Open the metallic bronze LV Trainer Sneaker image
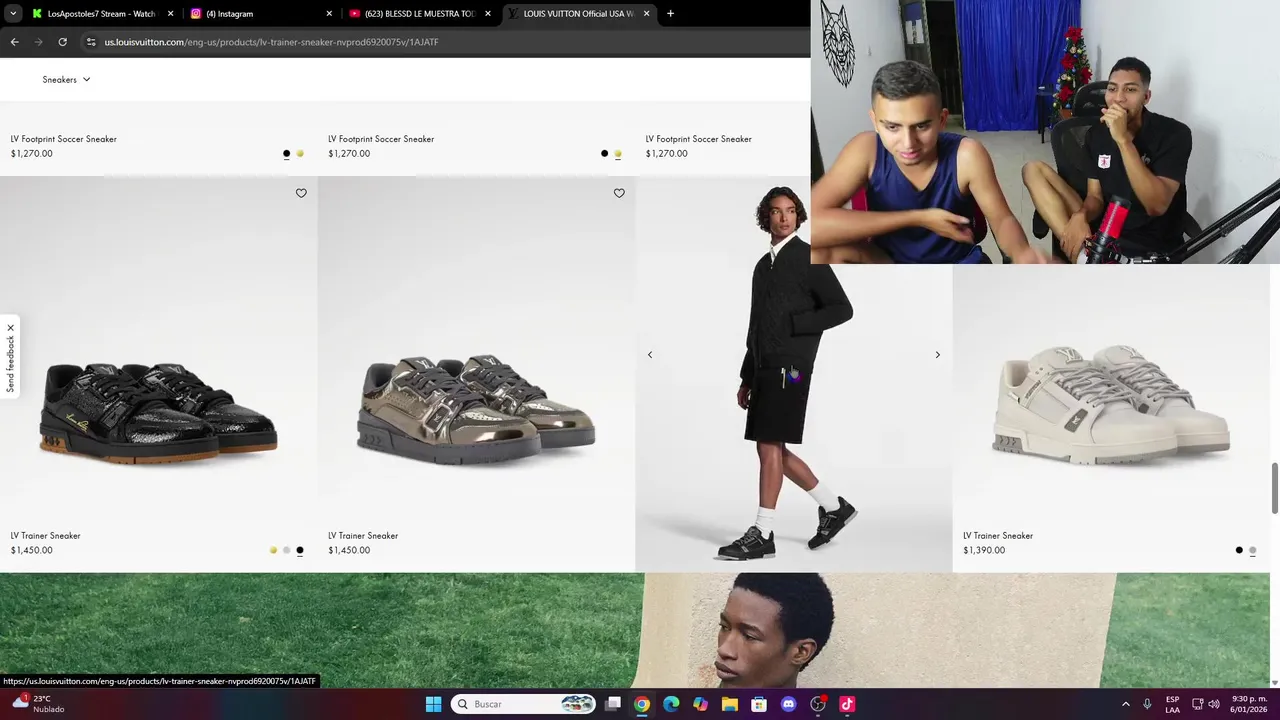This screenshot has height=720, width=1280. tap(476, 410)
